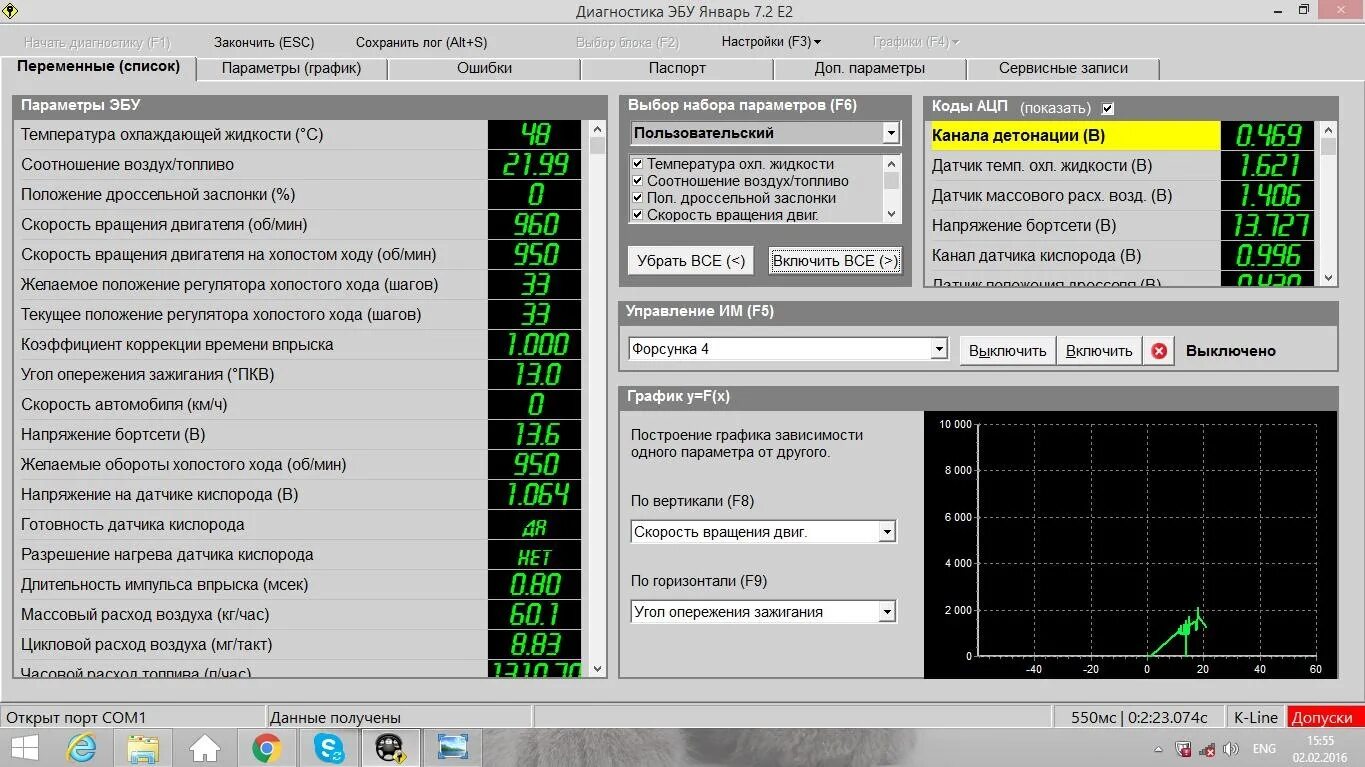Uncheck Пол. дроссельной заслонки parameter

point(637,198)
